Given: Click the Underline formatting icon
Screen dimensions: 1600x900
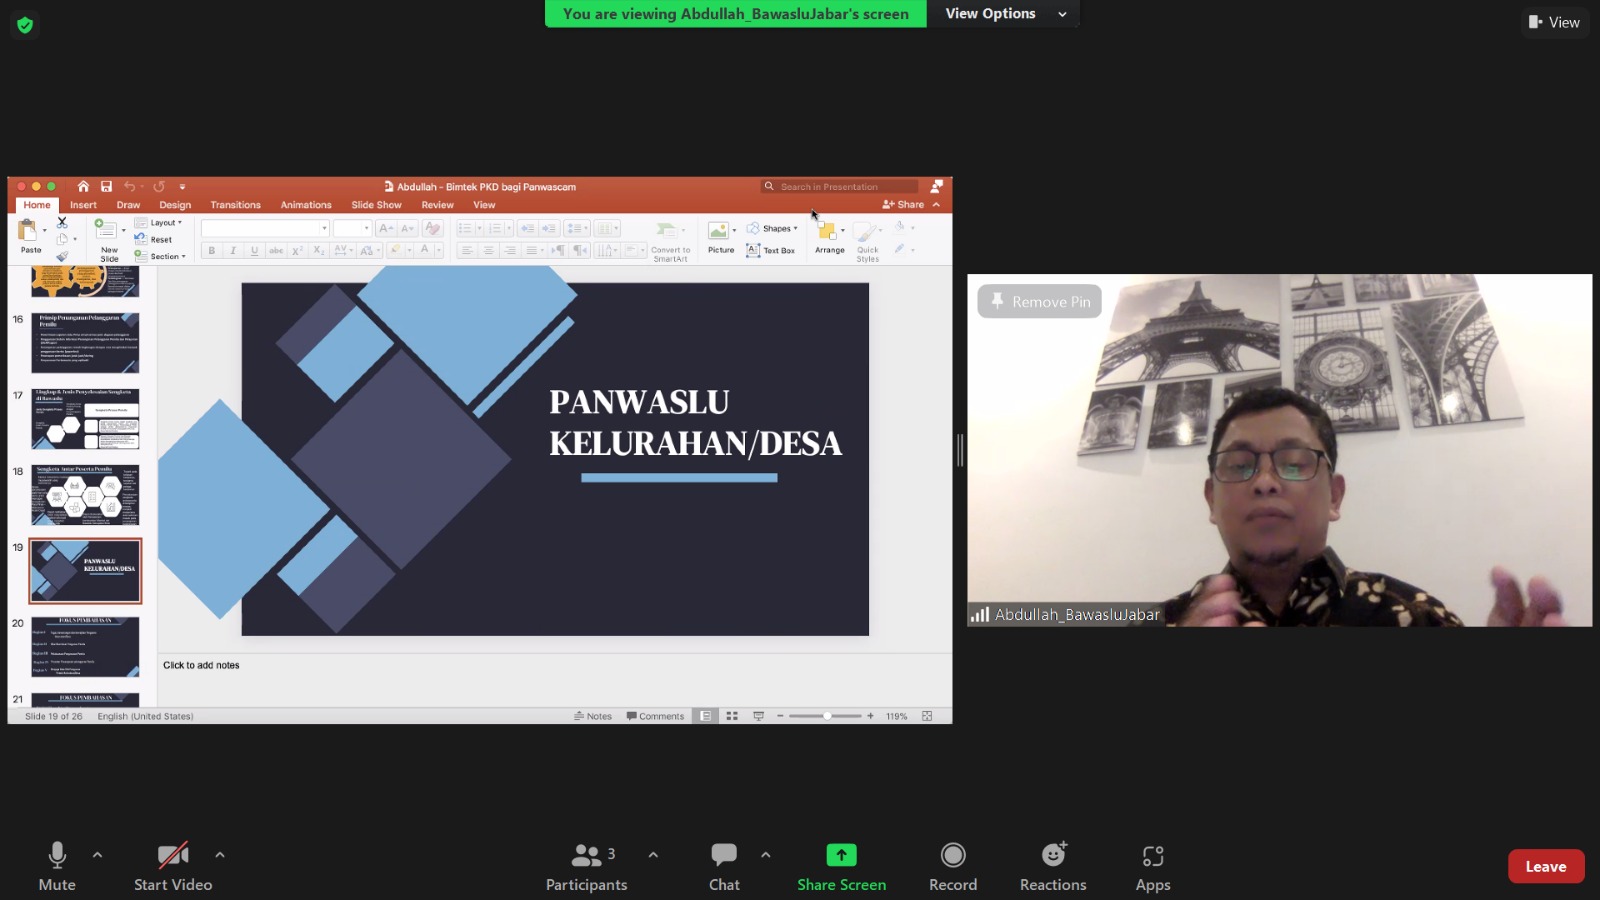Looking at the screenshot, I should tap(255, 249).
